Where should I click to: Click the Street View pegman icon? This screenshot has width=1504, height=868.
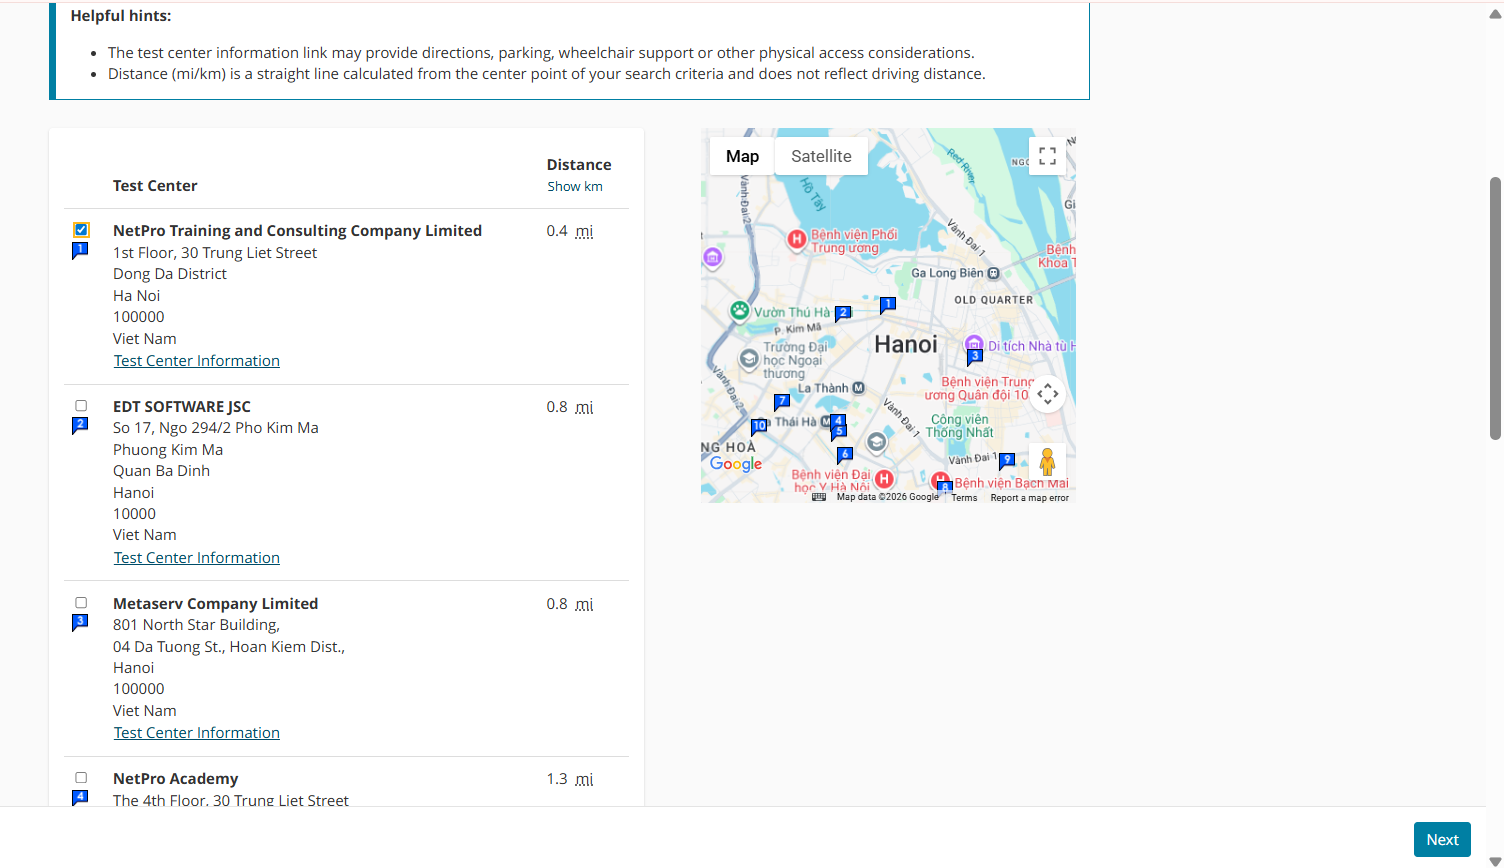click(1047, 462)
